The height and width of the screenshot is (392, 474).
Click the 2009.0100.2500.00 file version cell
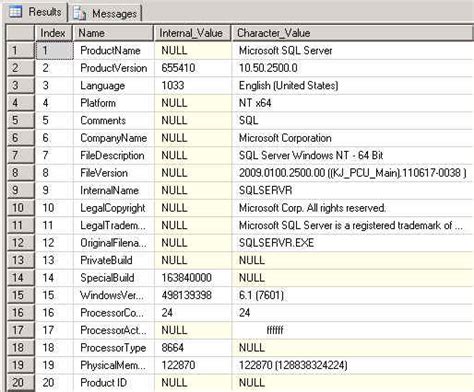click(x=353, y=173)
